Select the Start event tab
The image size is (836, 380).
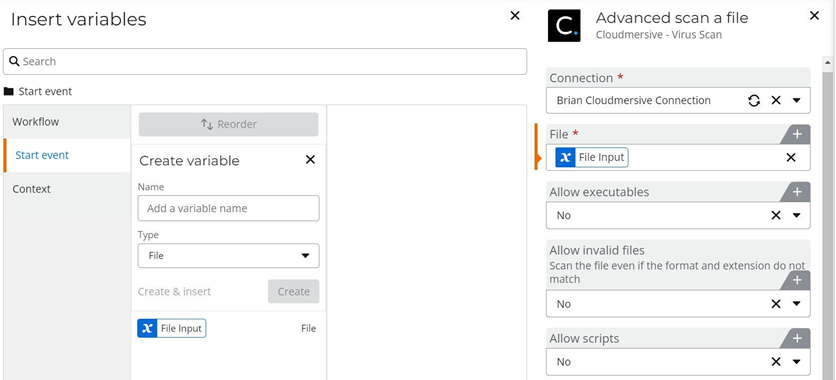tap(67, 155)
